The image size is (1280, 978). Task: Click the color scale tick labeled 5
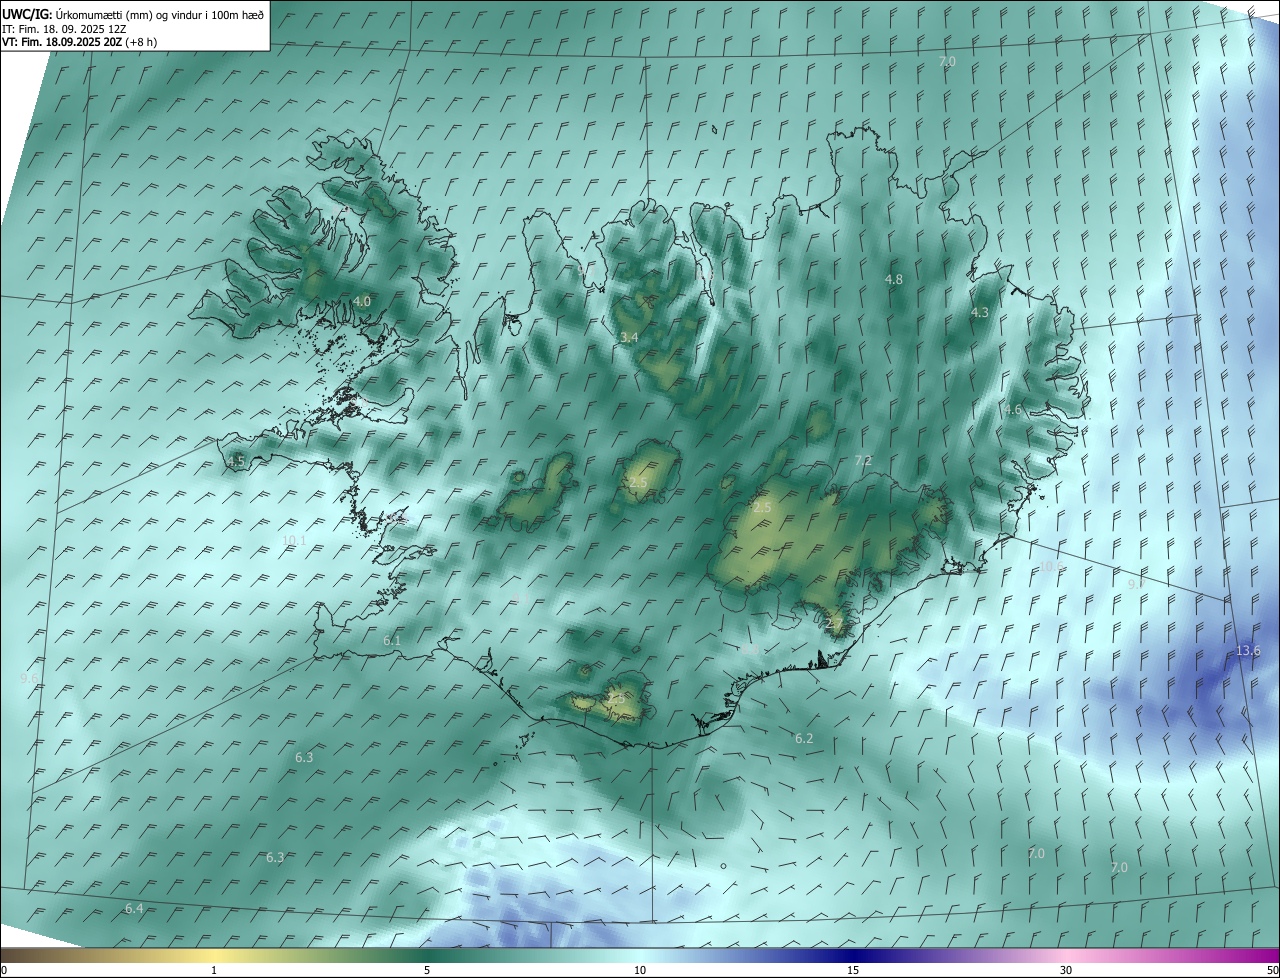pos(427,971)
